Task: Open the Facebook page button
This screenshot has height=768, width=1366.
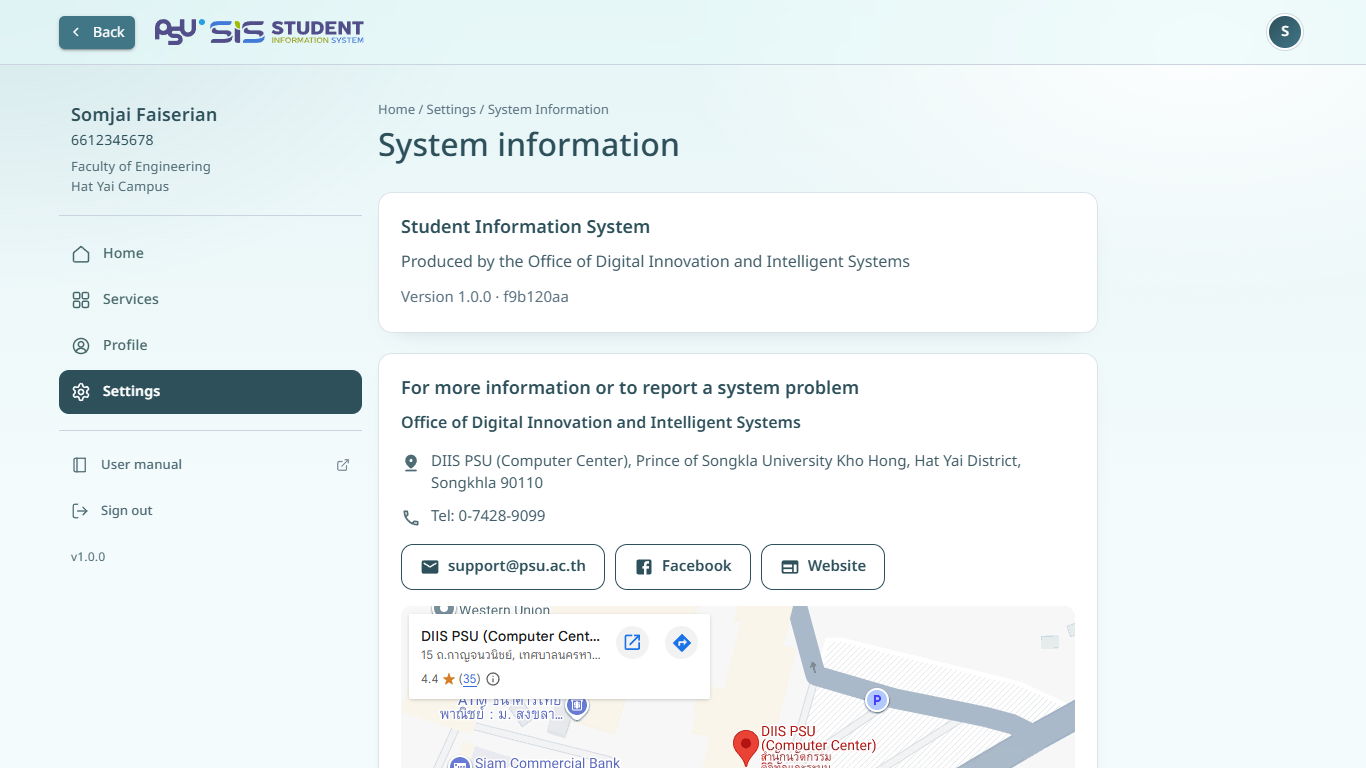Action: tap(683, 567)
